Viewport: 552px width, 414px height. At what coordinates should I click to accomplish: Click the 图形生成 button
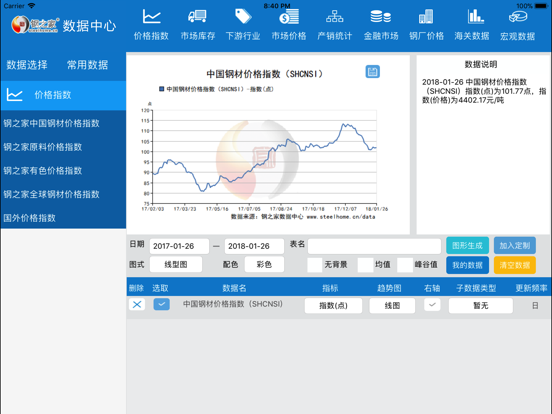point(467,245)
